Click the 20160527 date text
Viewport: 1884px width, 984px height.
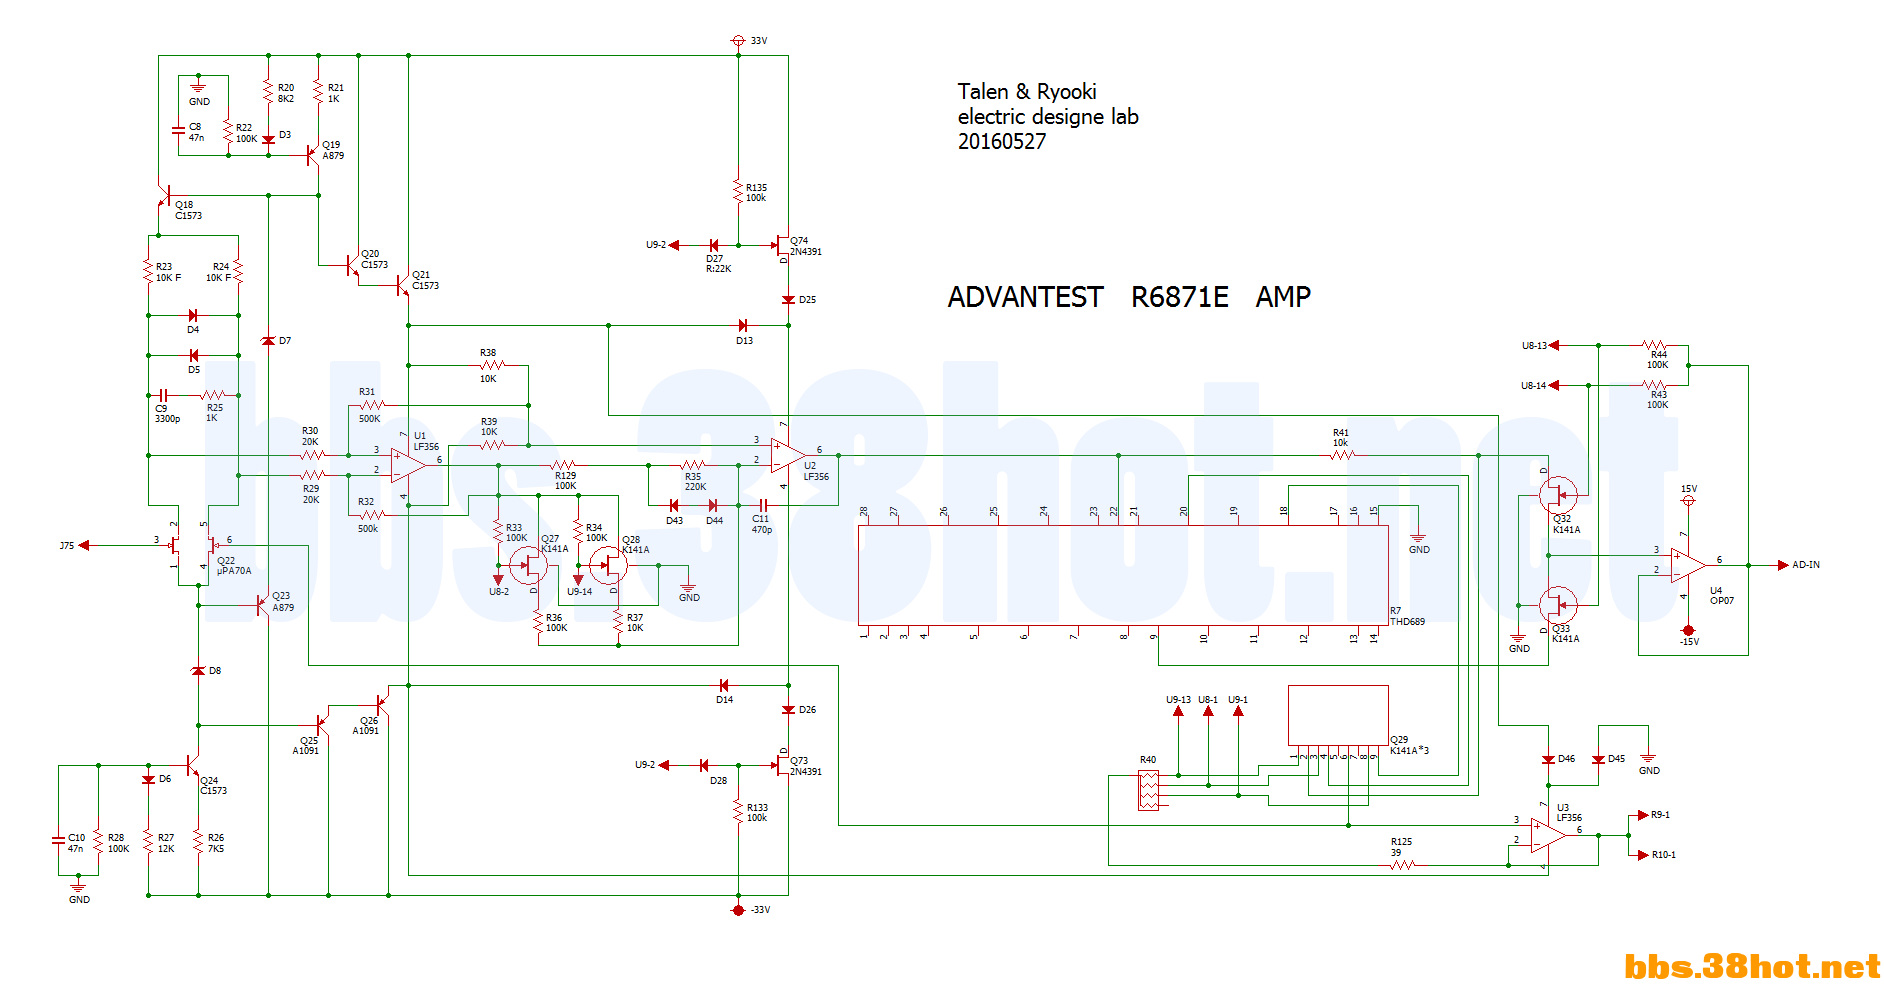1002,142
